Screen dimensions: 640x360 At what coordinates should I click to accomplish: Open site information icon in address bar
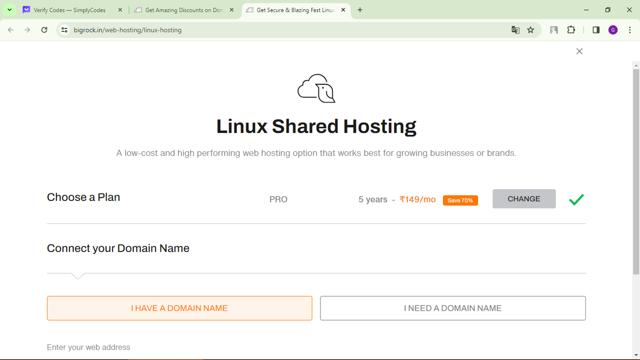pos(64,30)
